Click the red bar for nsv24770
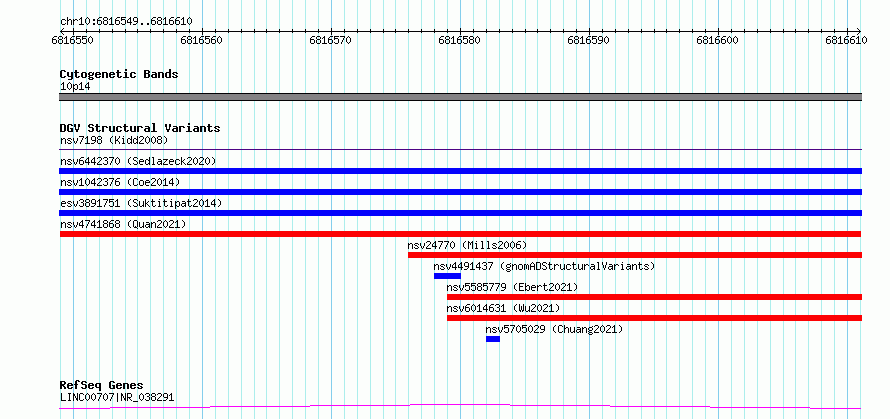This screenshot has width=890, height=419. coord(635,255)
